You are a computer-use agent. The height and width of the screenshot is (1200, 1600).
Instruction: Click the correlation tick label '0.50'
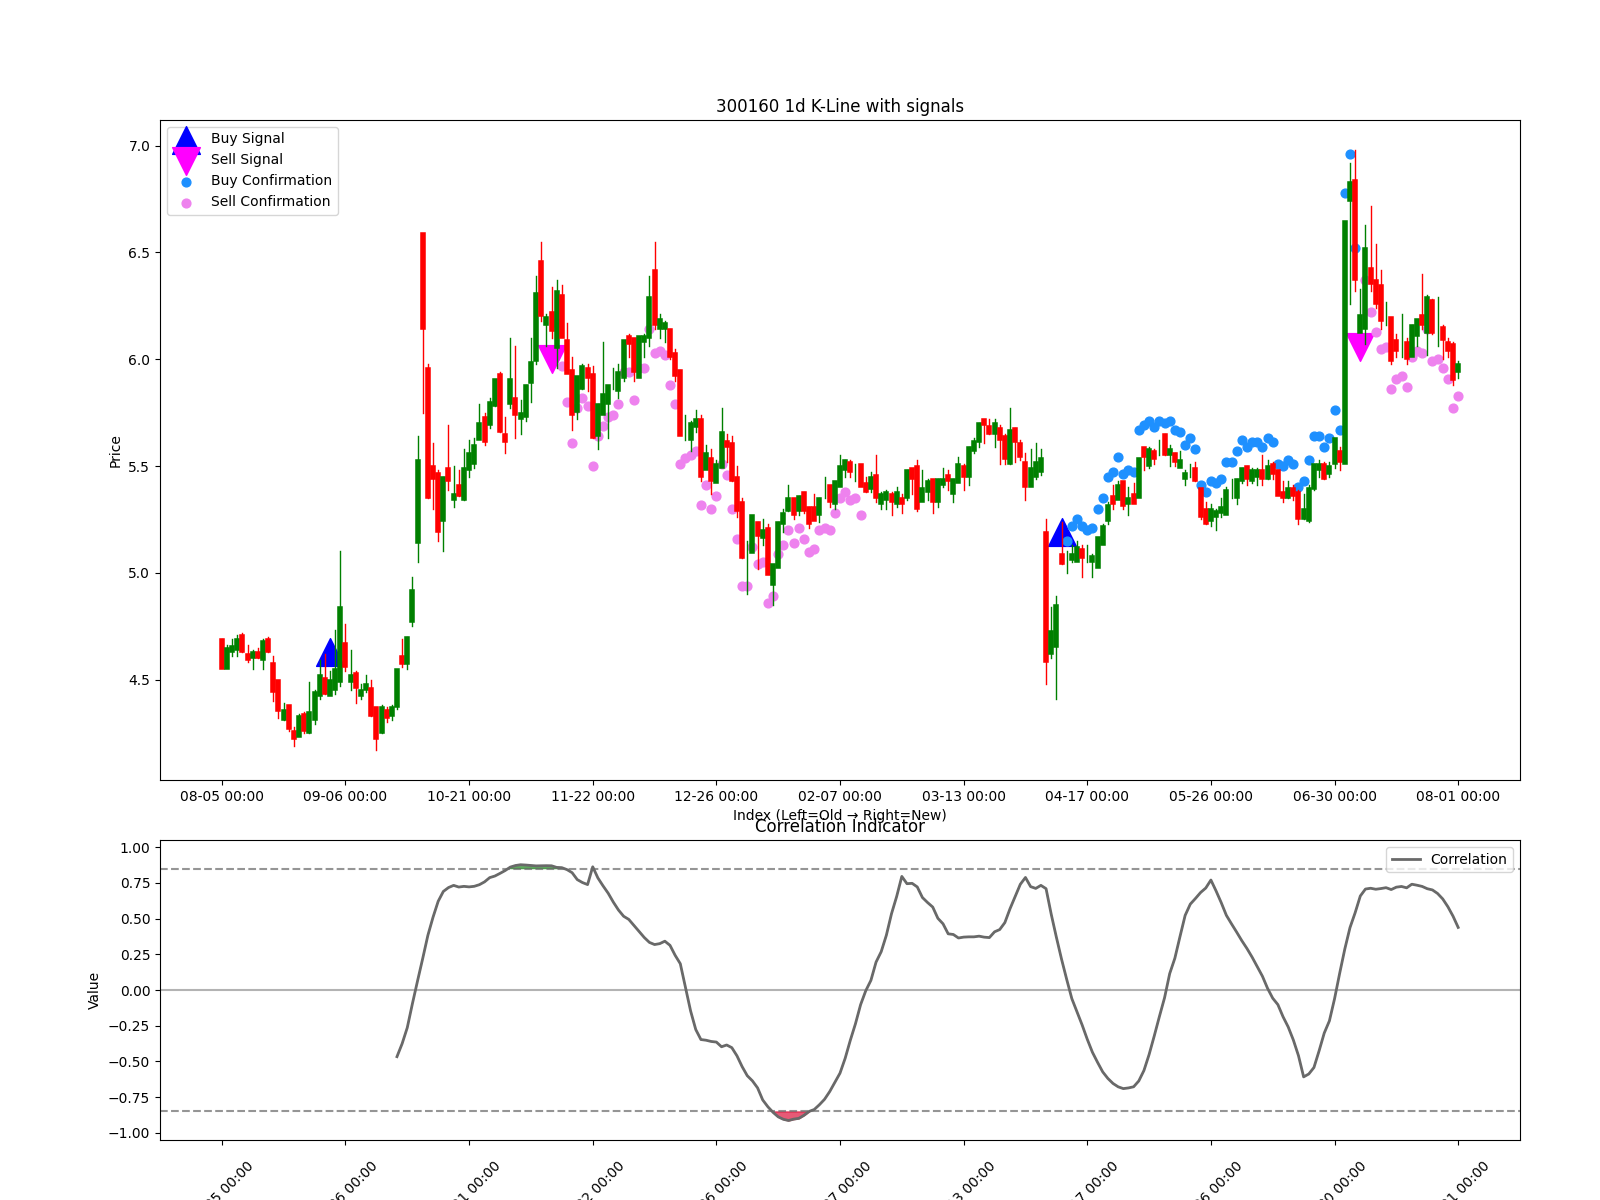(x=135, y=919)
